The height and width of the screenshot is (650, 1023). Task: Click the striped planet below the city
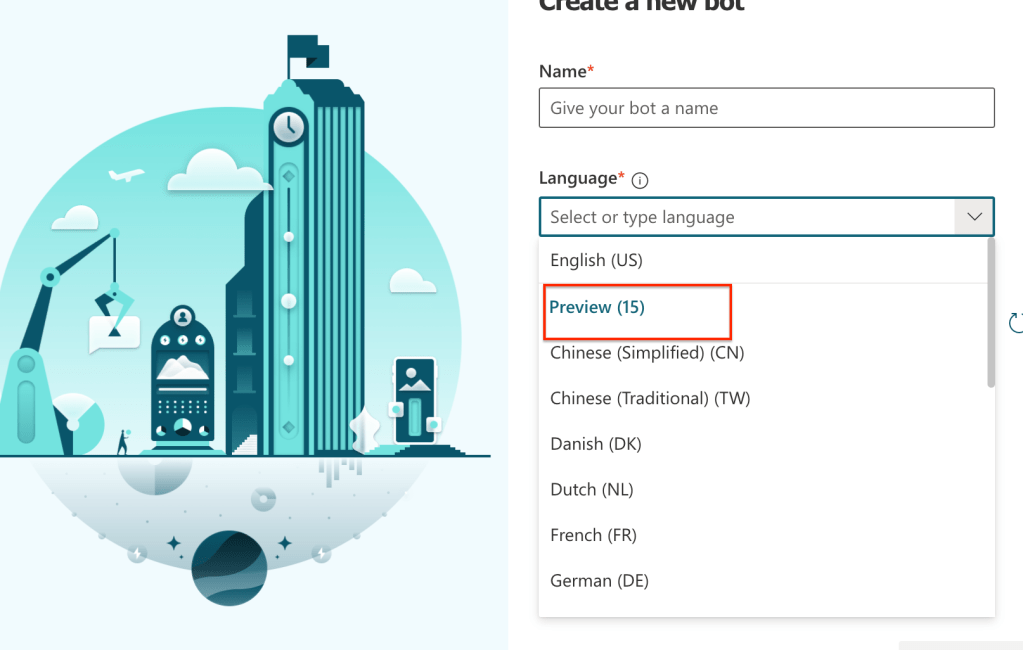pos(229,568)
